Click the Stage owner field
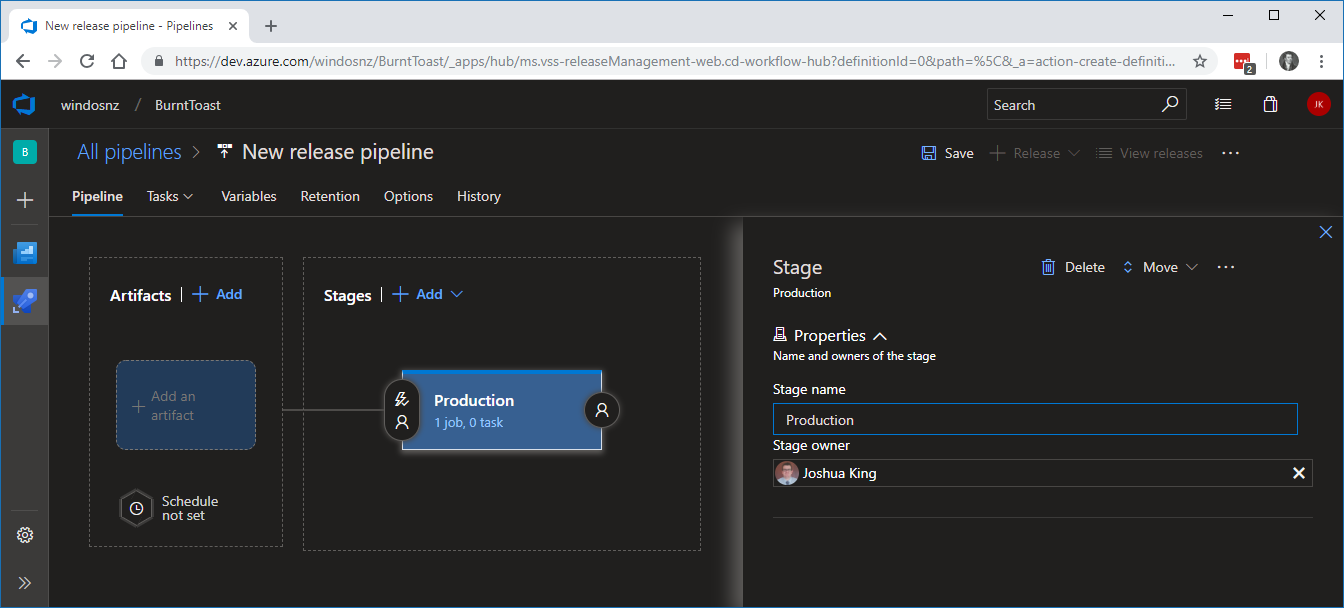This screenshot has height=608, width=1344. [1042, 473]
